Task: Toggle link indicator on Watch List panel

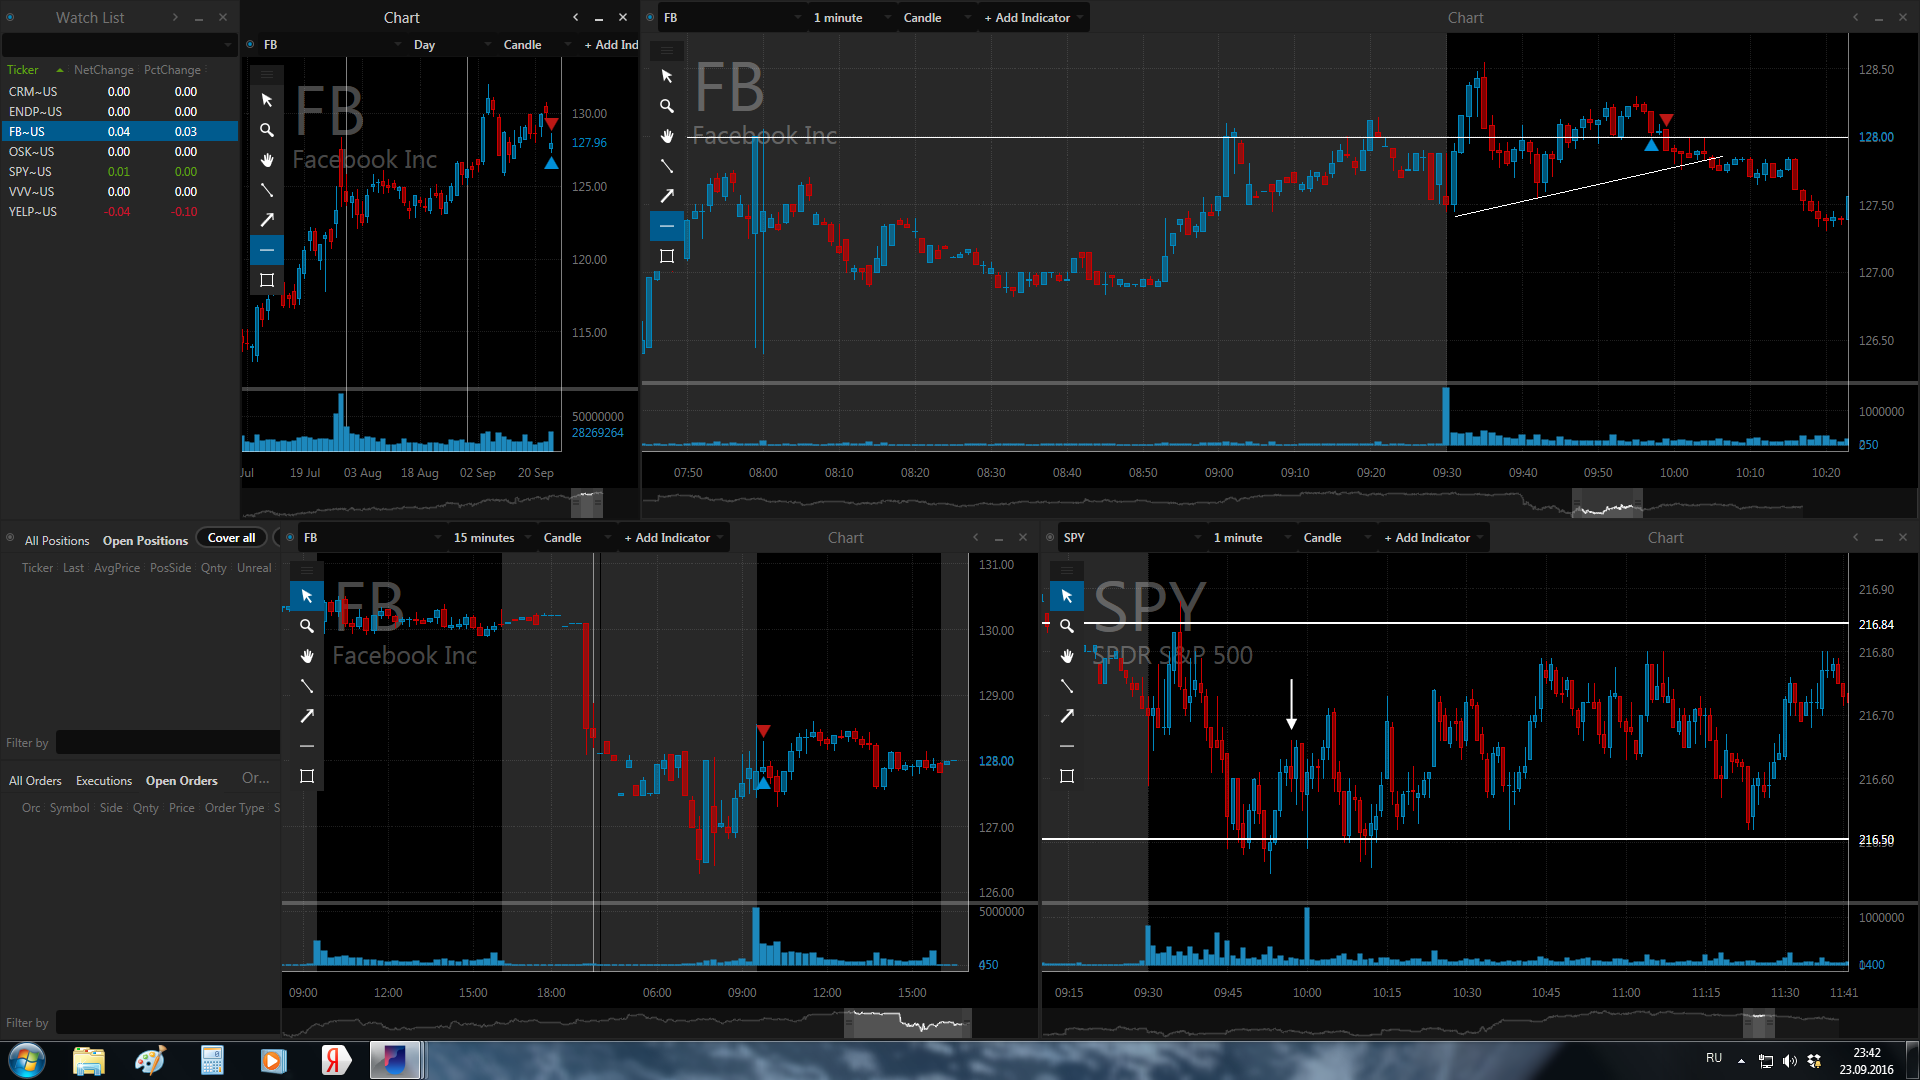Action: click(x=10, y=17)
